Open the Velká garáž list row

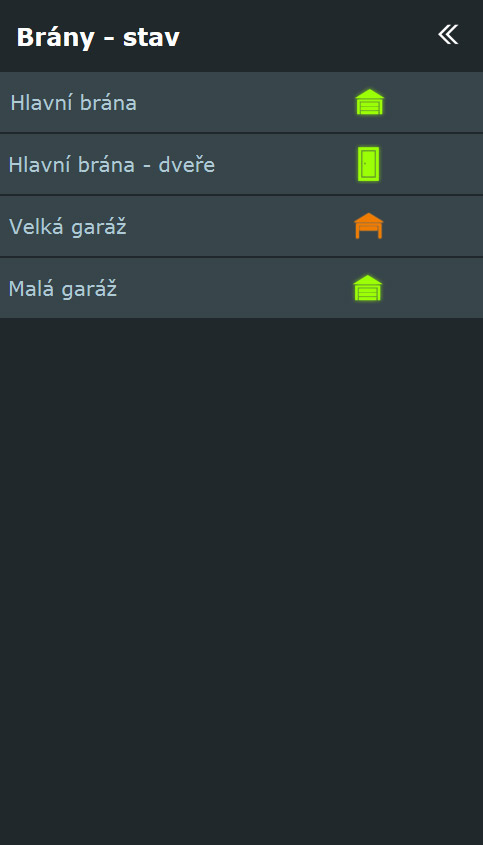[x=242, y=226]
